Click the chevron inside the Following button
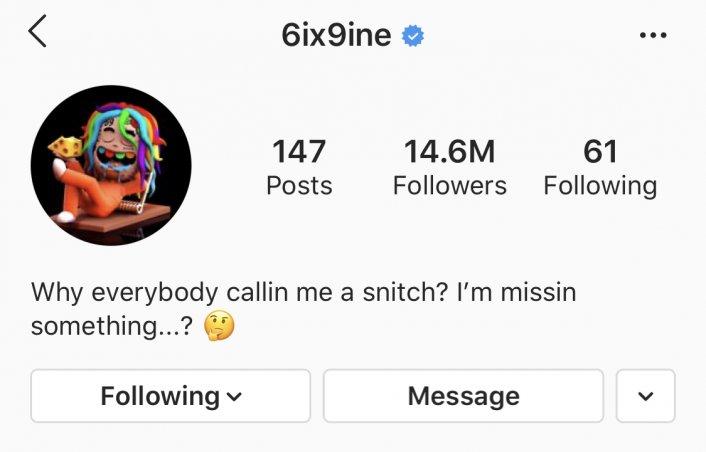Image resolution: width=706 pixels, height=452 pixels. coord(234,397)
